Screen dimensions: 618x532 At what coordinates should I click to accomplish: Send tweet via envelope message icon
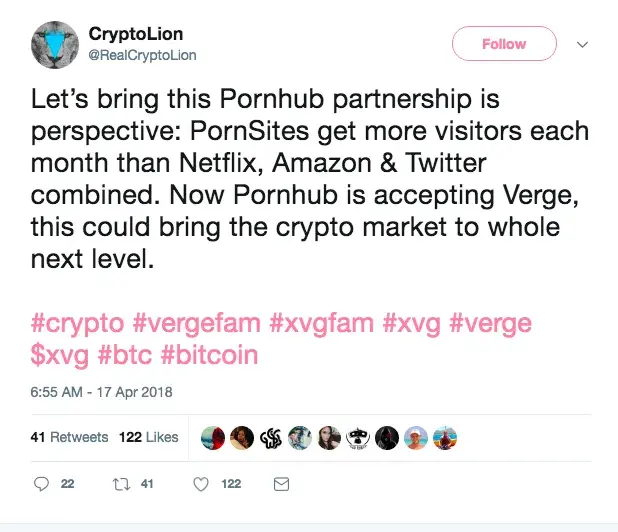tap(281, 484)
